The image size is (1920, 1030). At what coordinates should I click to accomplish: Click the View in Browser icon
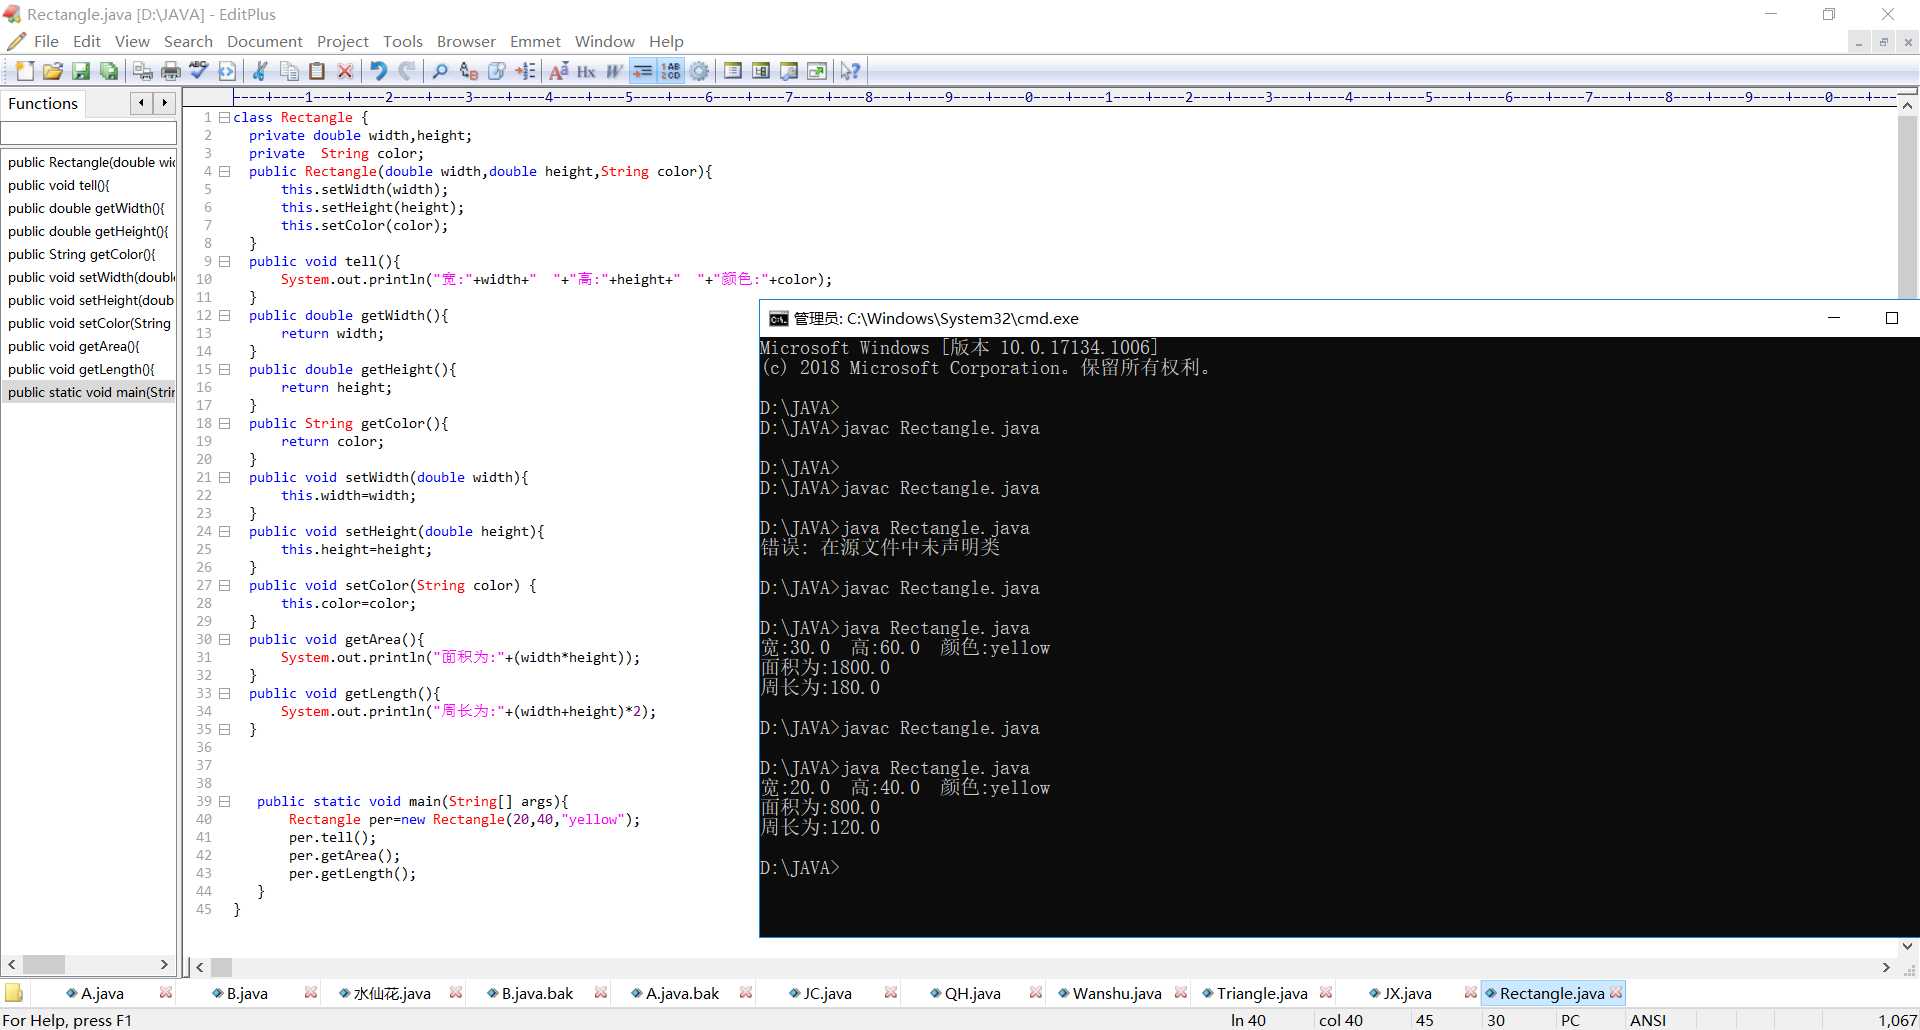point(227,71)
